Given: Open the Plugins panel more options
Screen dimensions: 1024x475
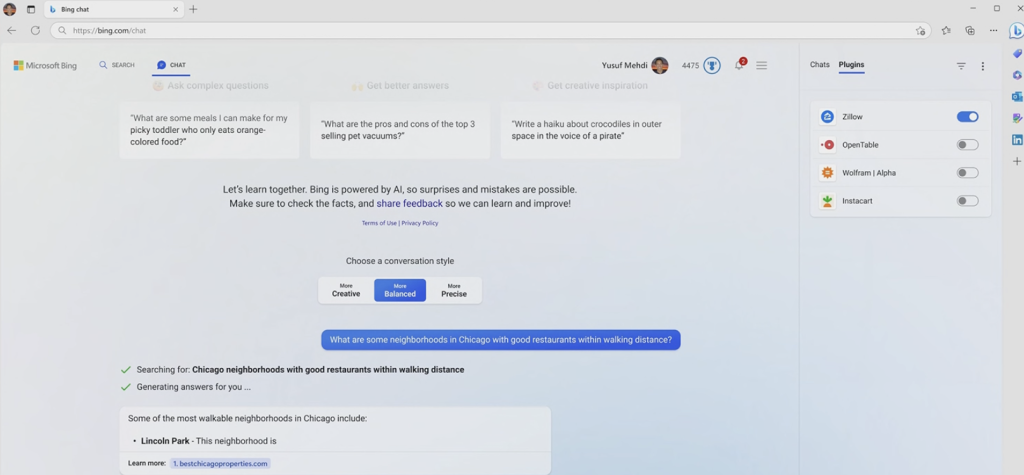Looking at the screenshot, I should click(983, 66).
